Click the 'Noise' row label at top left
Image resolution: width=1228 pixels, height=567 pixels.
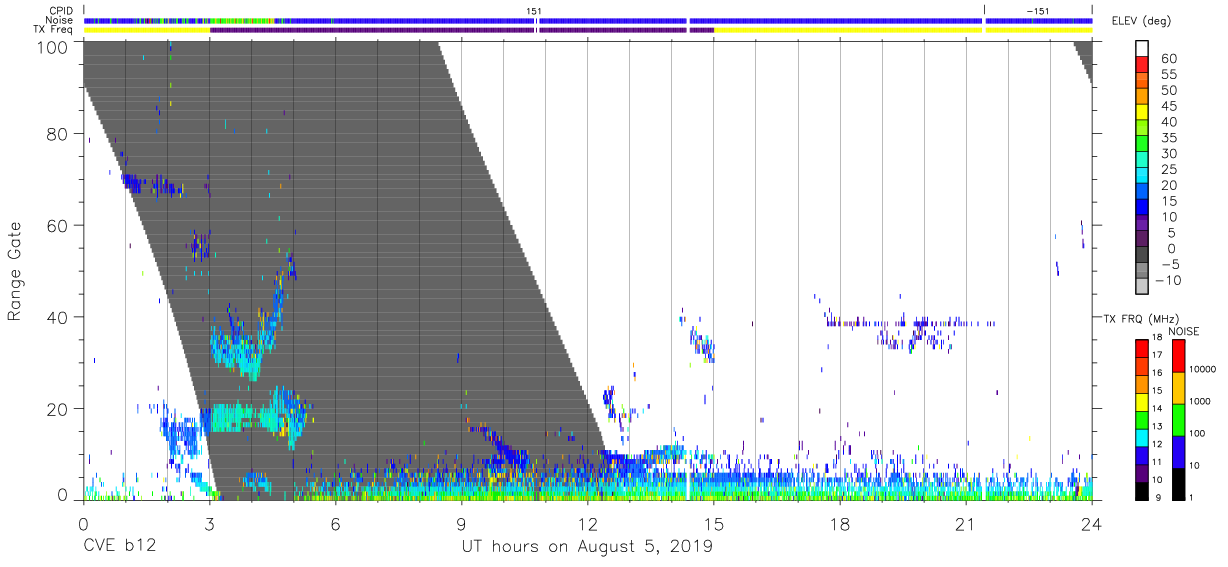(61, 20)
